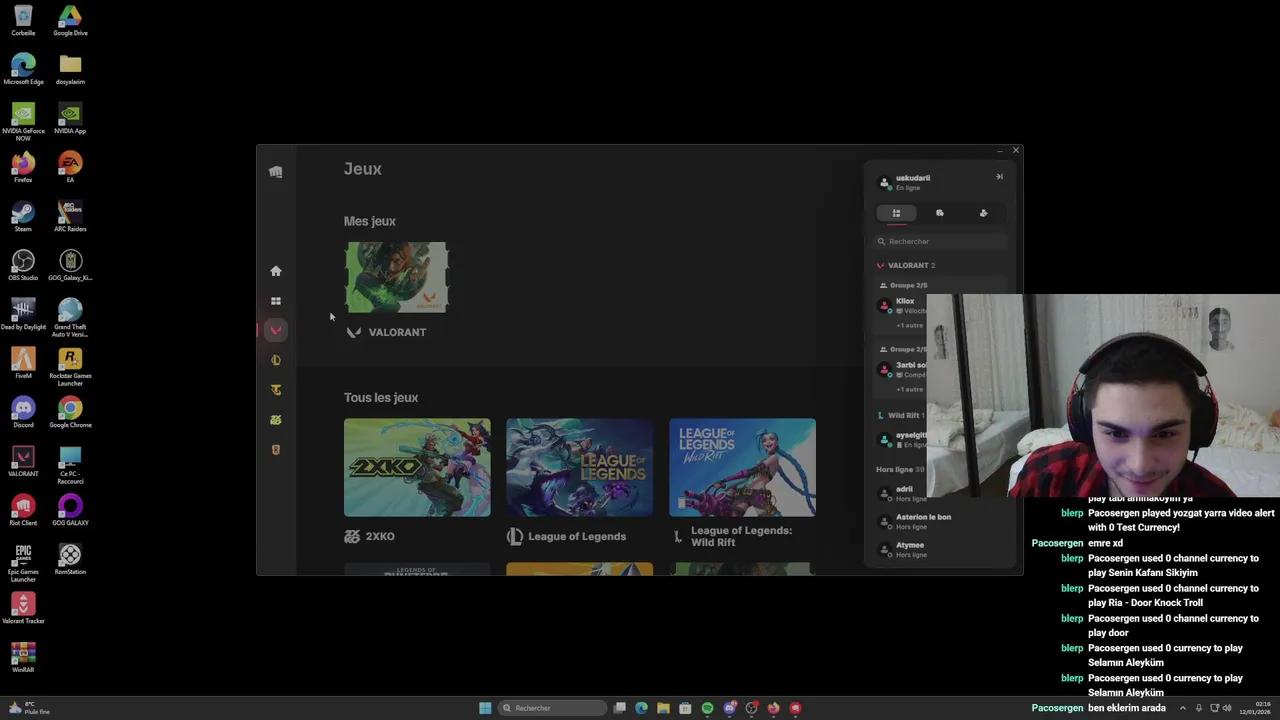The width and height of the screenshot is (1280, 720).
Task: Switch to the chat messages tab
Action: [940, 213]
